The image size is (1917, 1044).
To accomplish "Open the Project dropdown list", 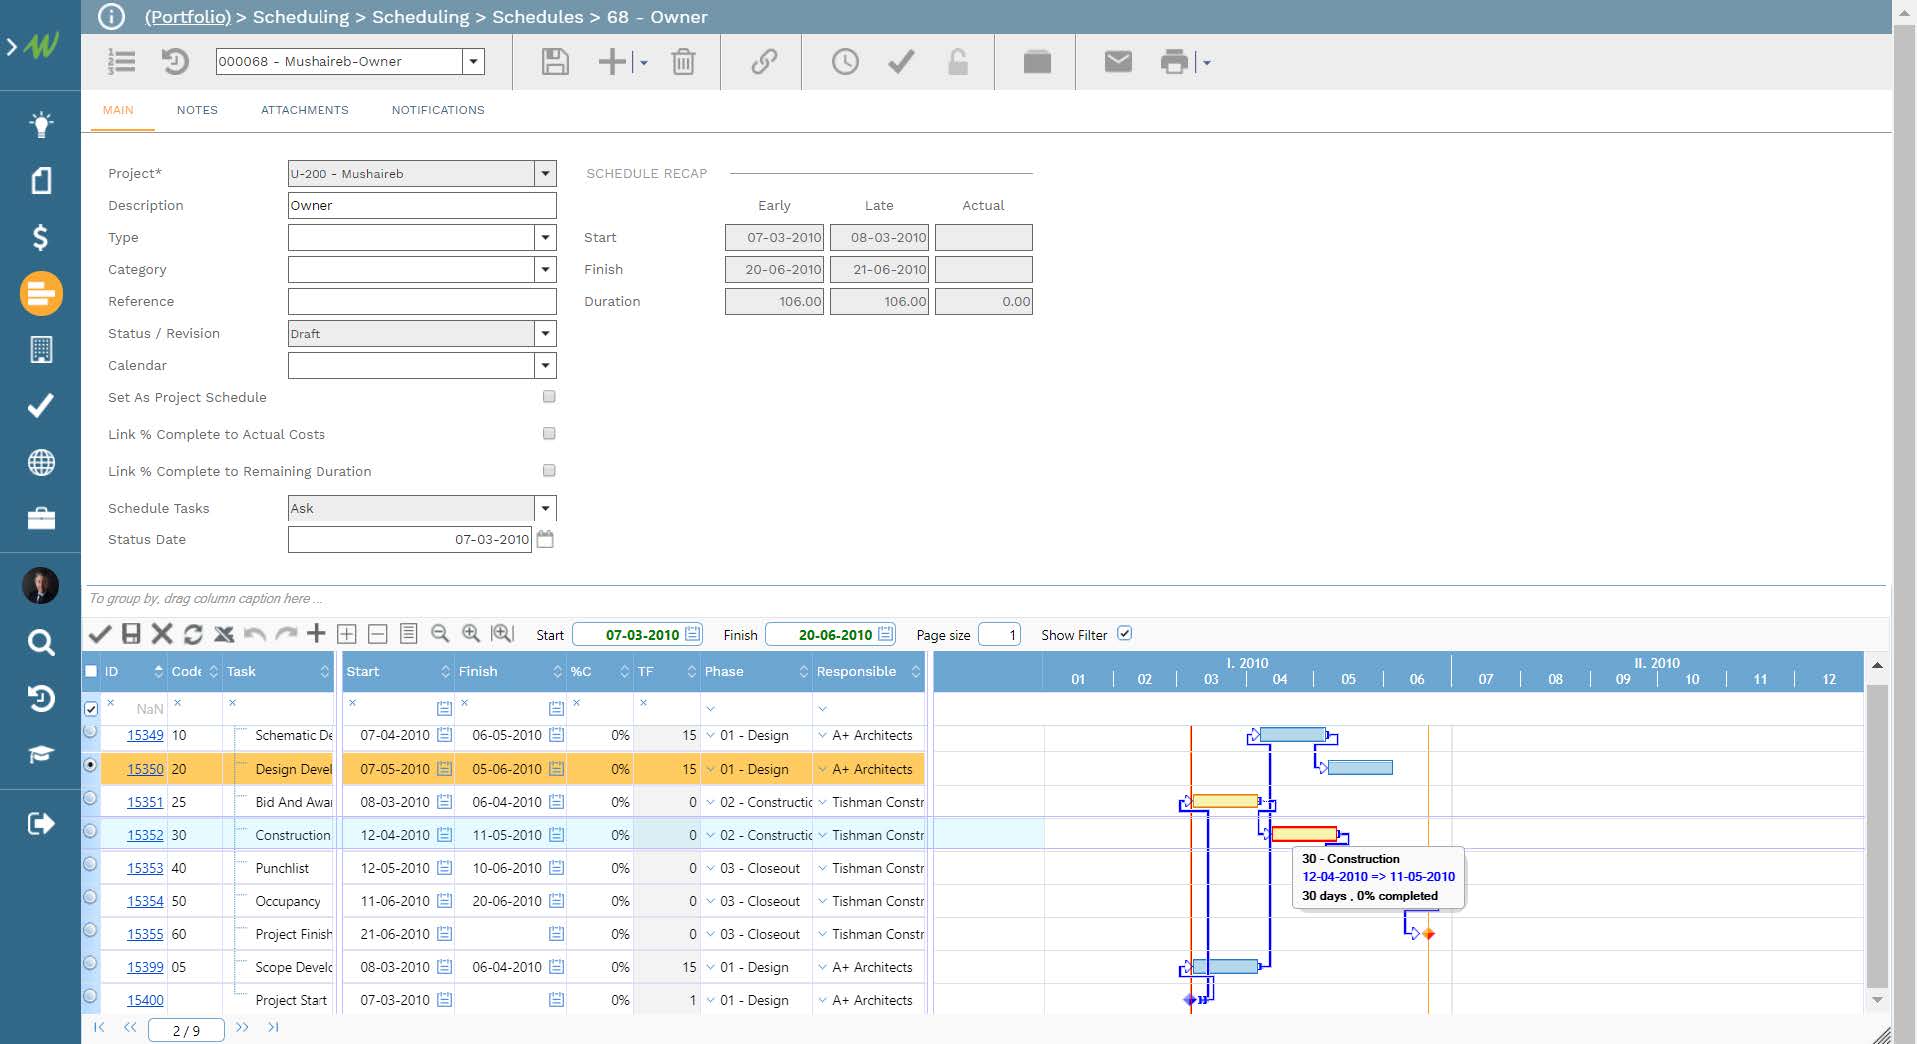I will pyautogui.click(x=545, y=174).
